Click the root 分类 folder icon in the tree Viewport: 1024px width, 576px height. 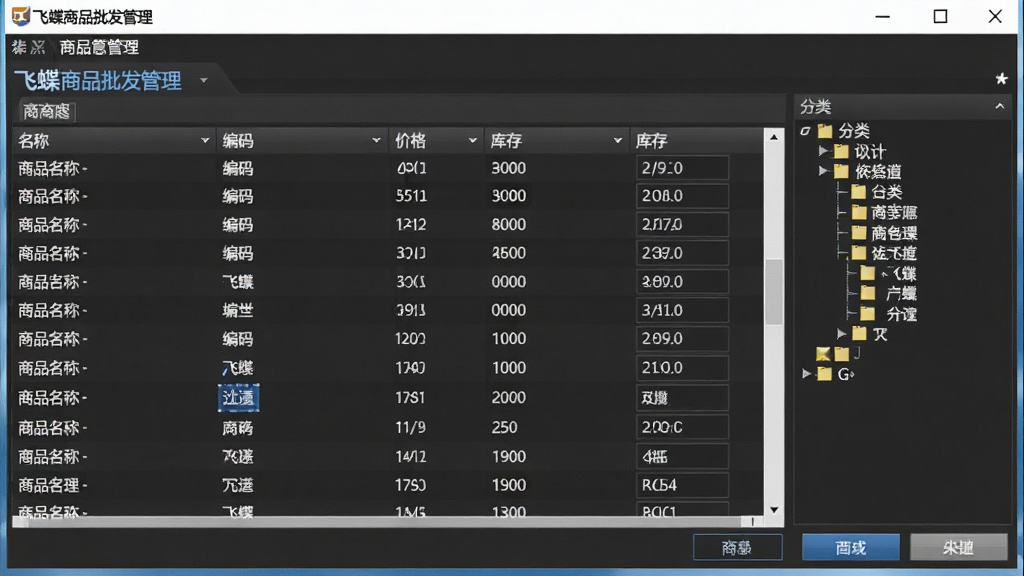click(x=825, y=131)
